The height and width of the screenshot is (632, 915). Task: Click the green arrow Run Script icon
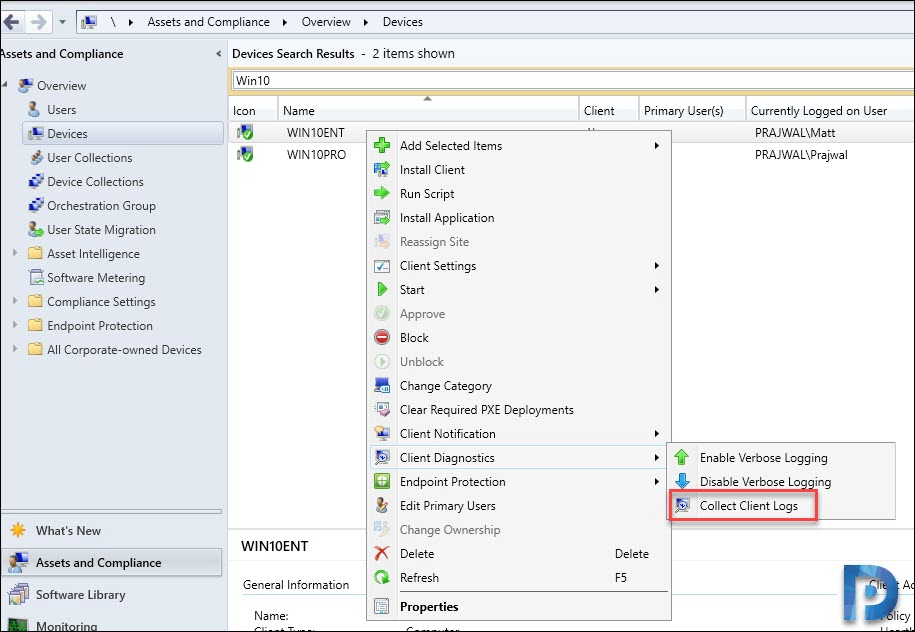[x=382, y=193]
